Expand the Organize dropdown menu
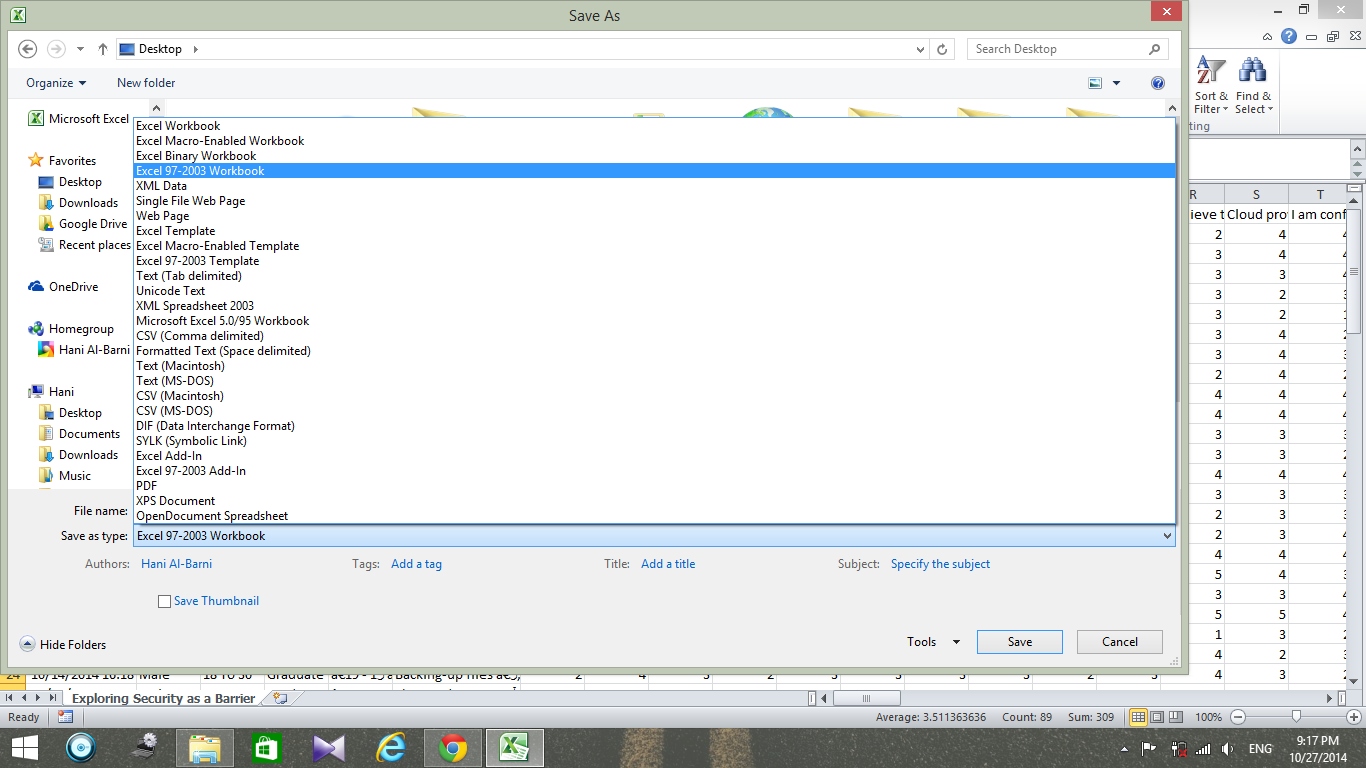The height and width of the screenshot is (768, 1366). point(56,83)
